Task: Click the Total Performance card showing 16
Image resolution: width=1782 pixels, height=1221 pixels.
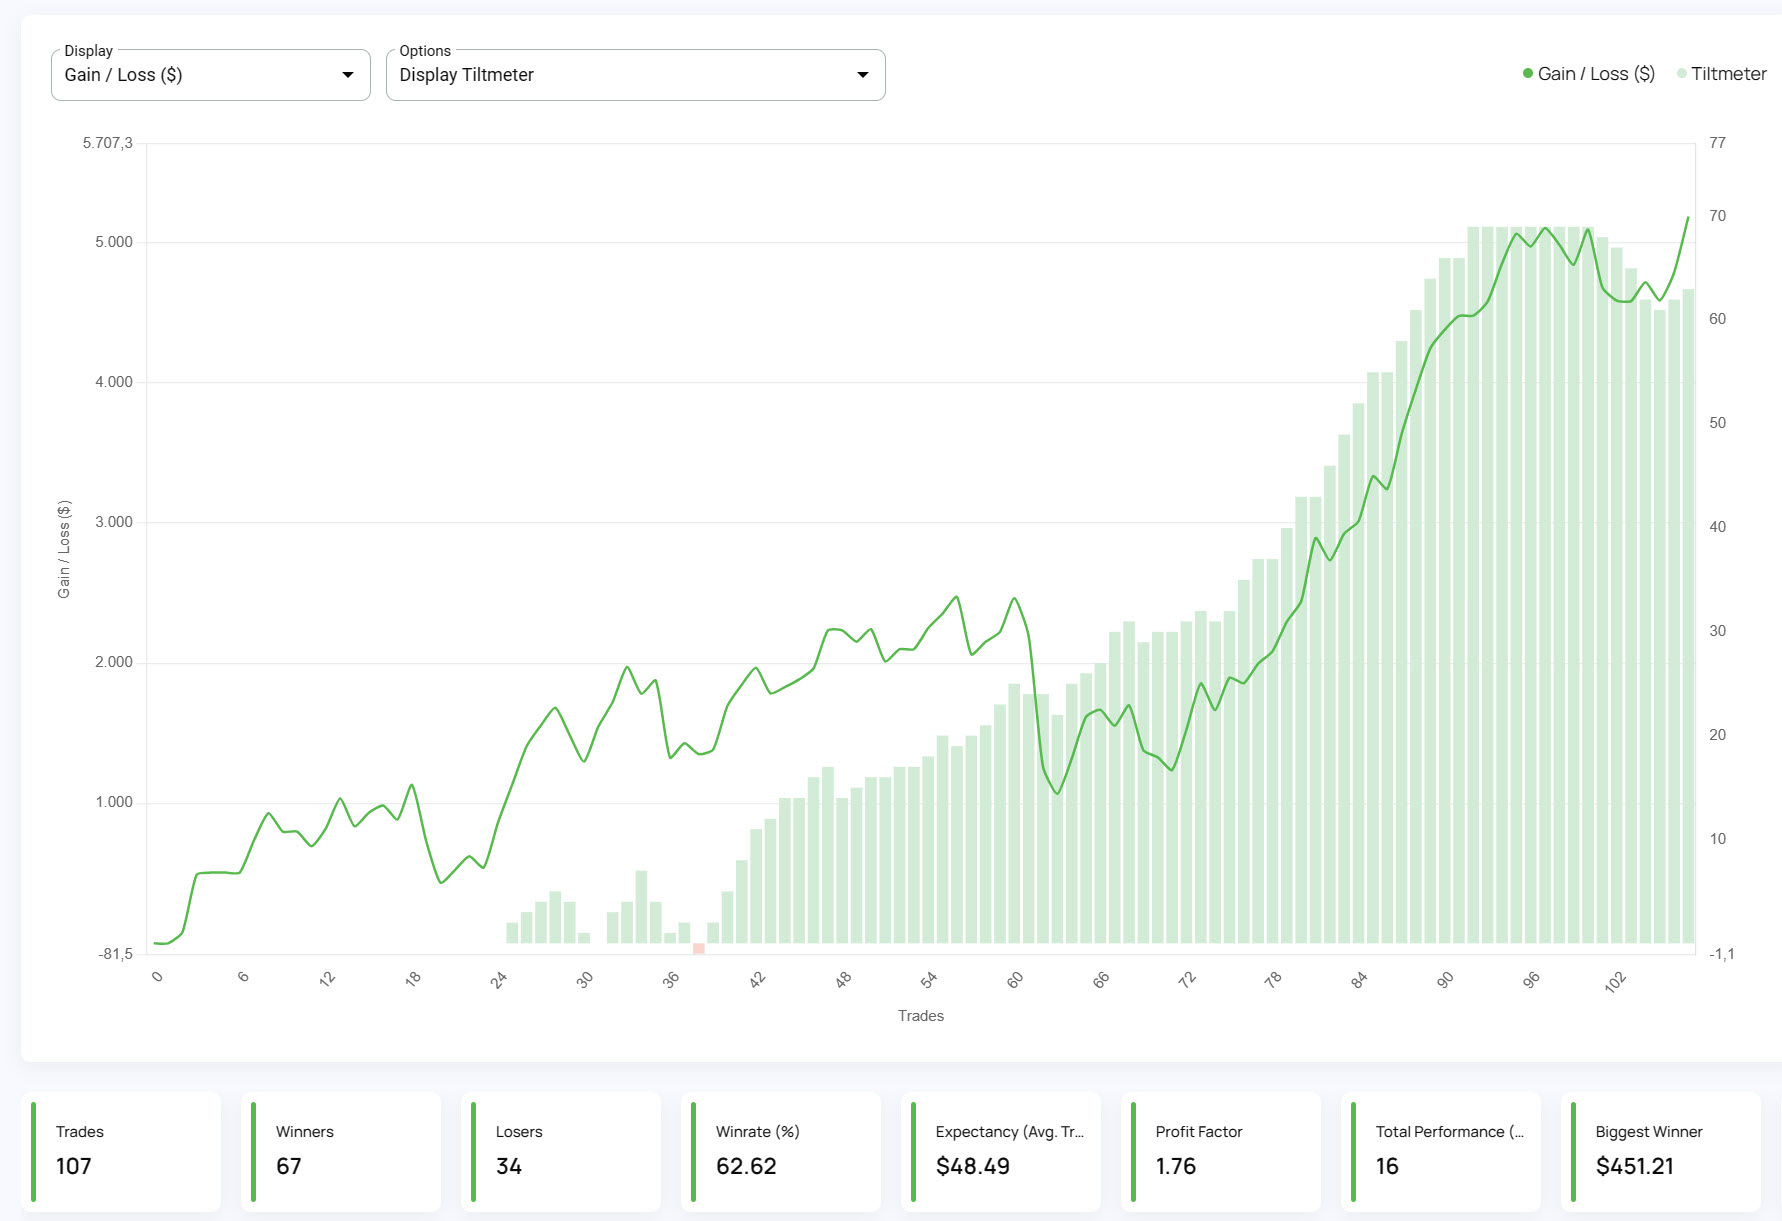Action: pos(1440,1151)
